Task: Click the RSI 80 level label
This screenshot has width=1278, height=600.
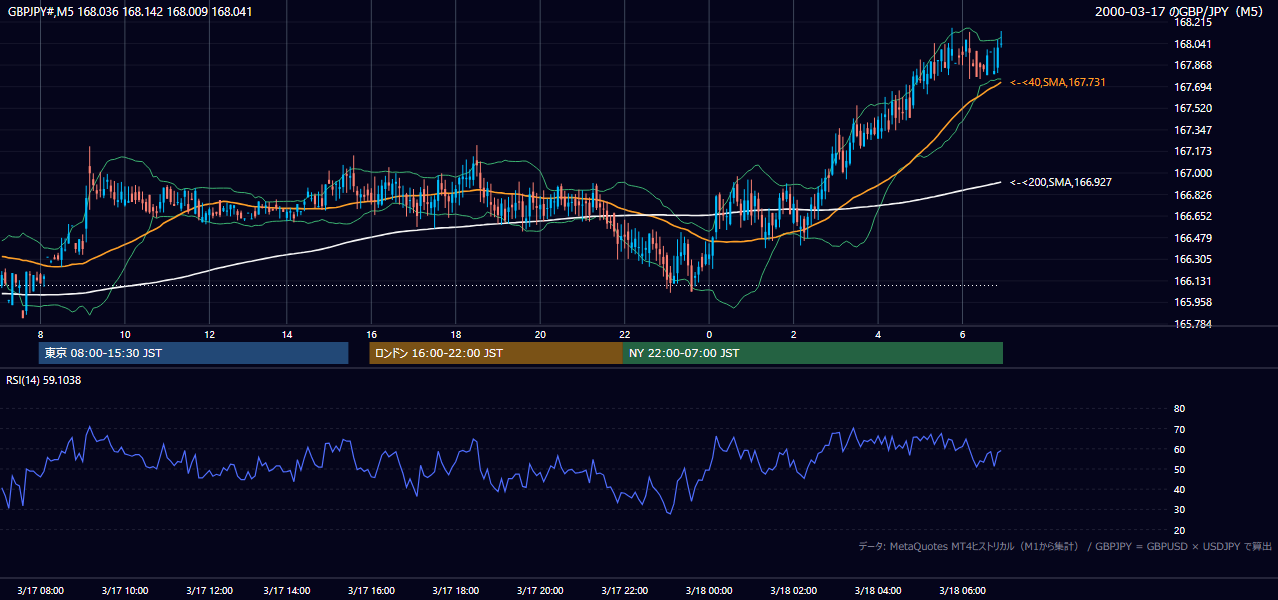Action: [1179, 409]
